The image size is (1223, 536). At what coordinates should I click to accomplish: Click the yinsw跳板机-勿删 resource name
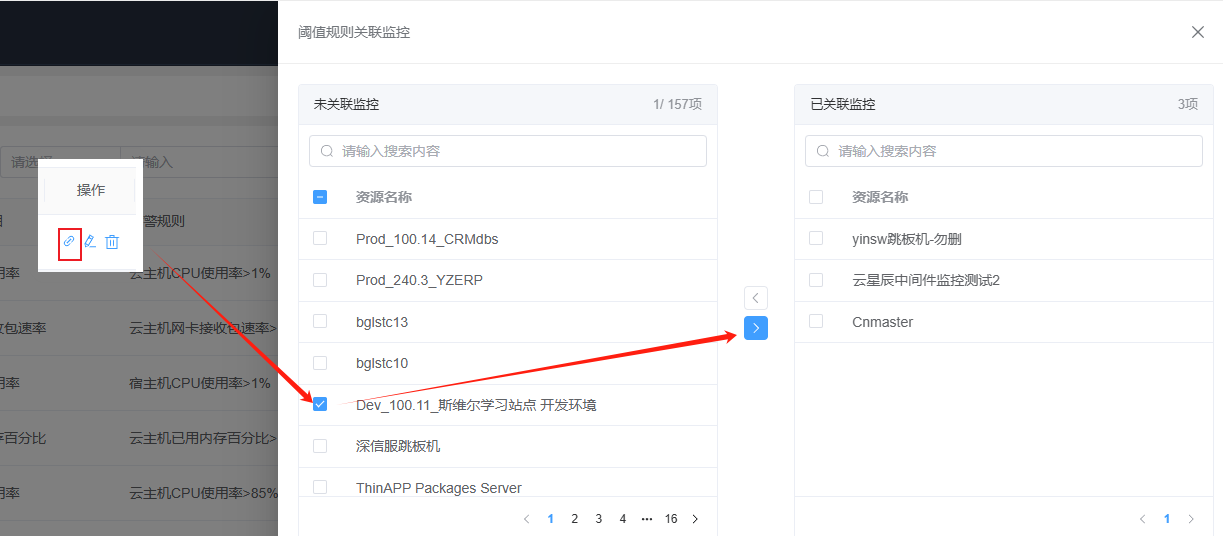coord(907,239)
